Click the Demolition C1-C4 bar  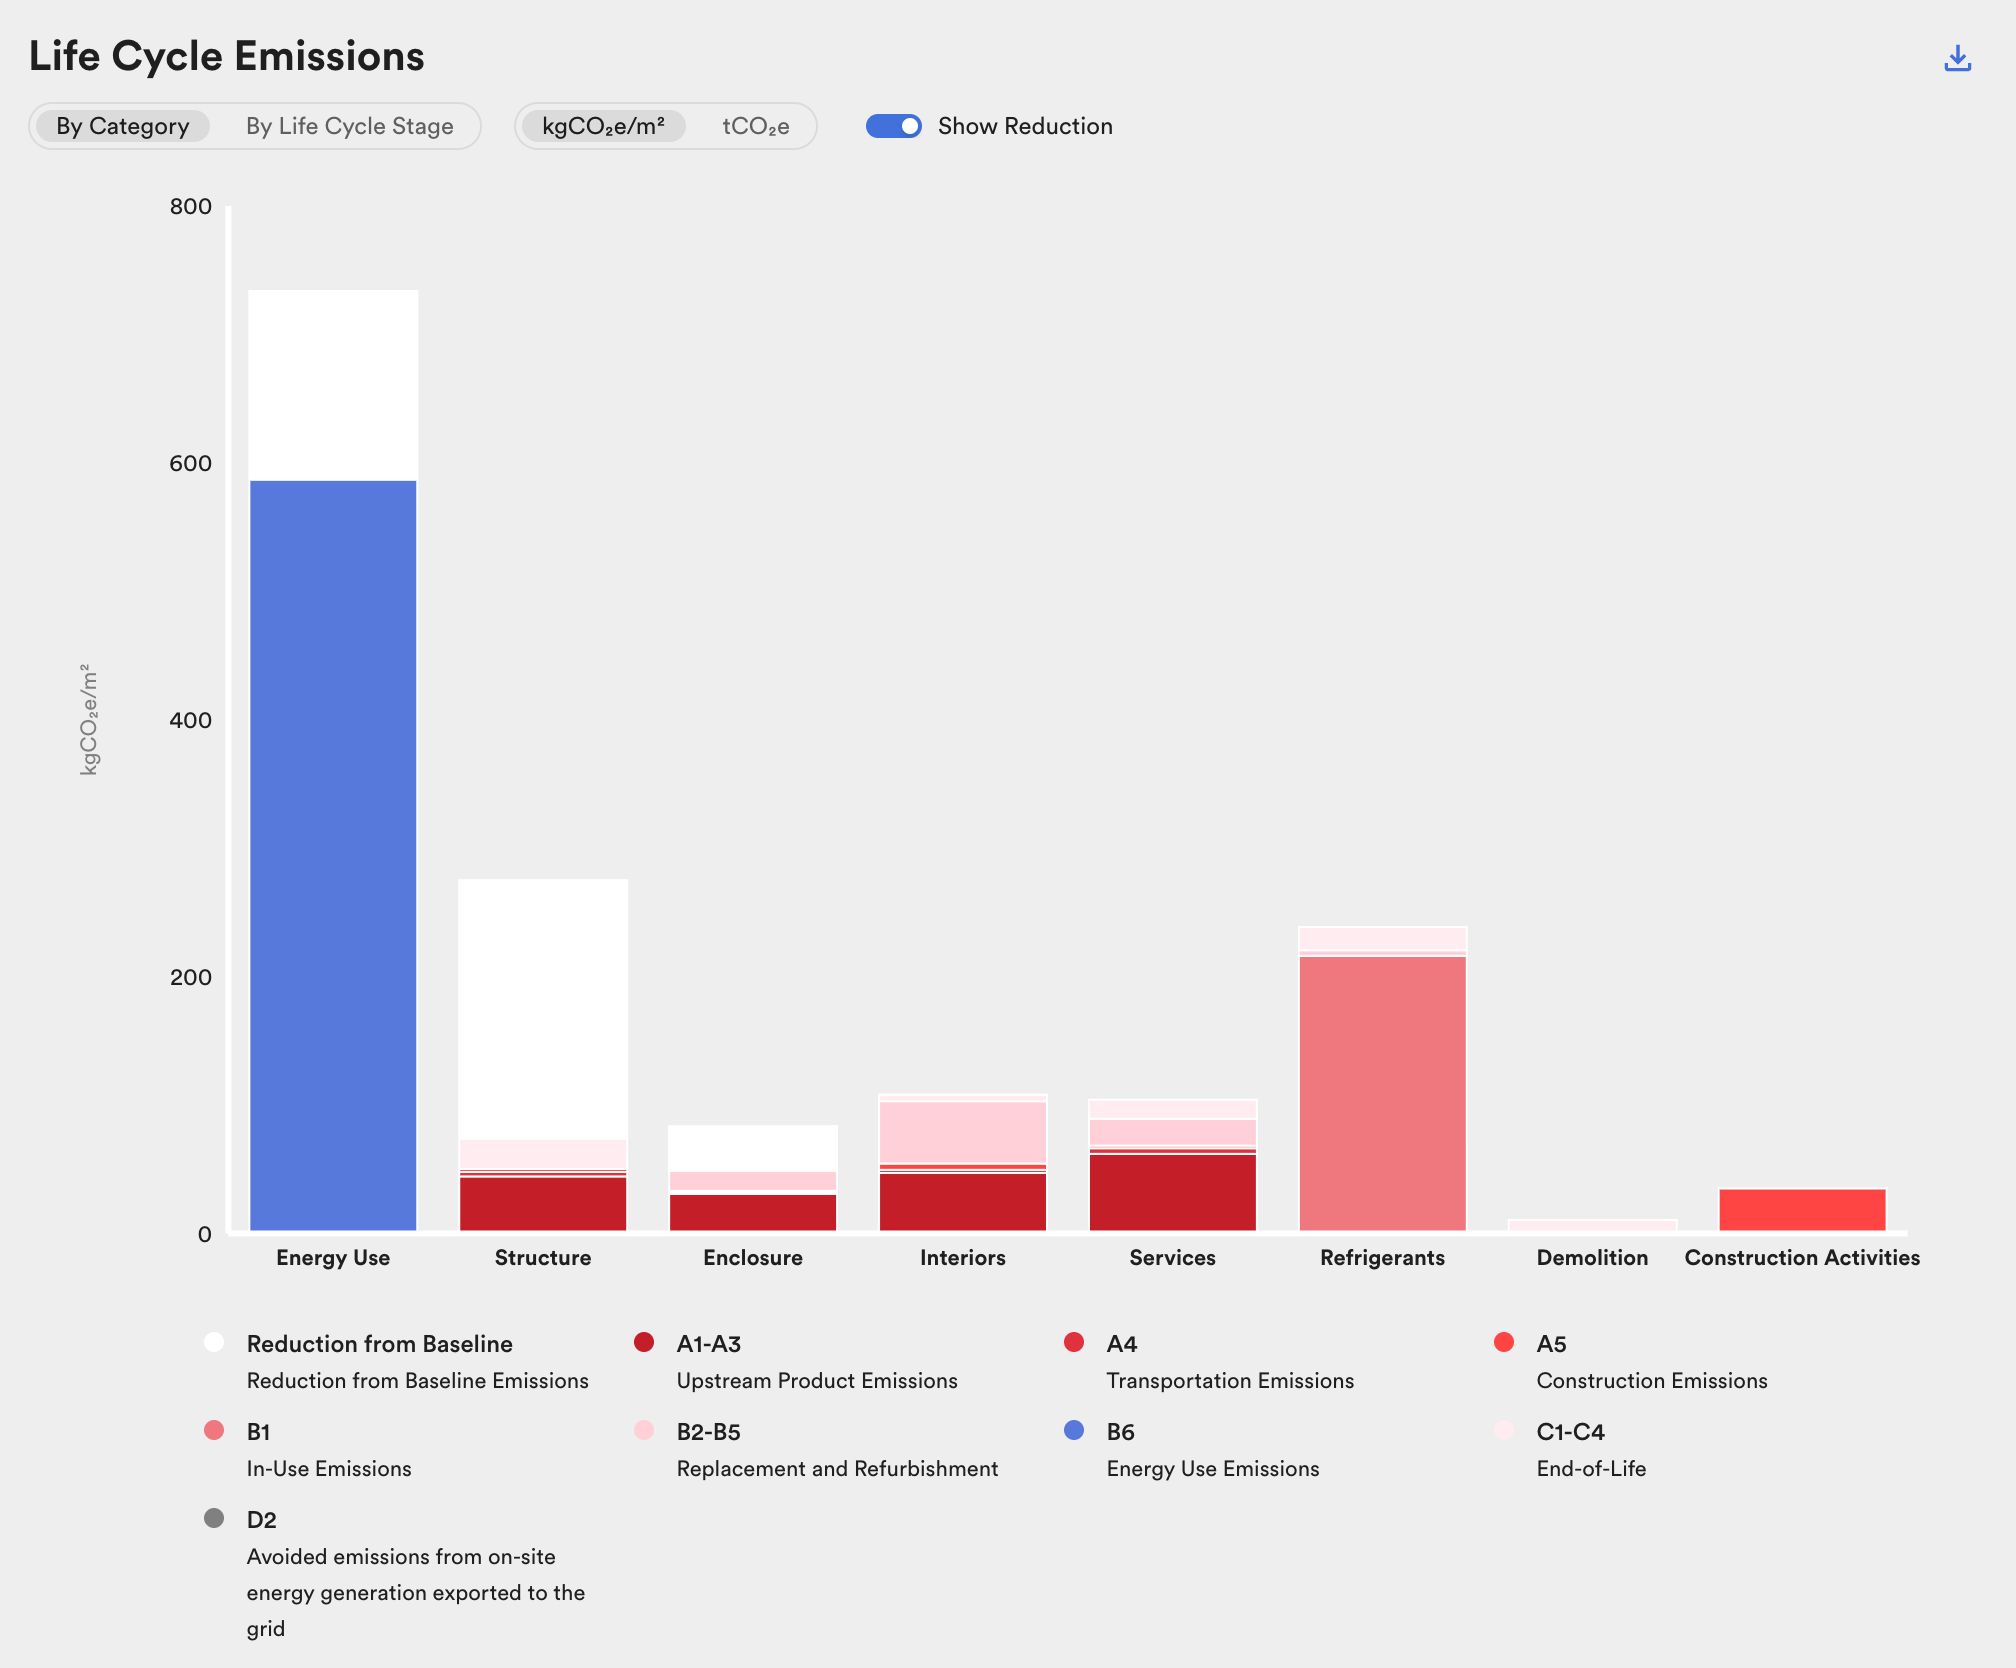1593,1225
